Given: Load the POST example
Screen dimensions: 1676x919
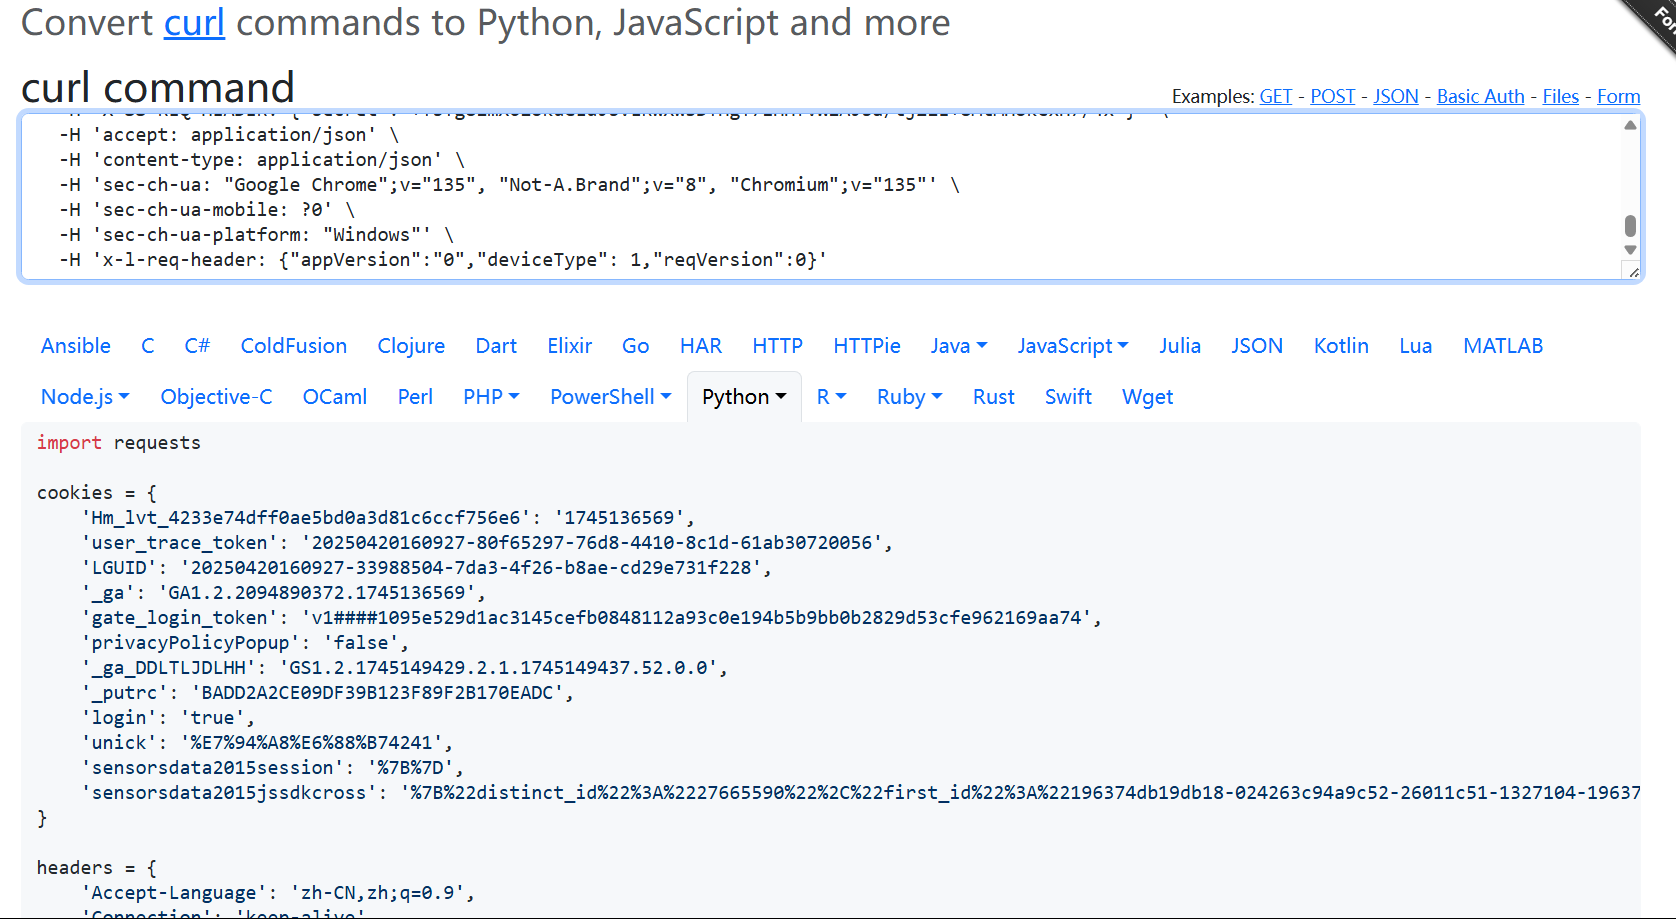Looking at the screenshot, I should pyautogui.click(x=1332, y=96).
